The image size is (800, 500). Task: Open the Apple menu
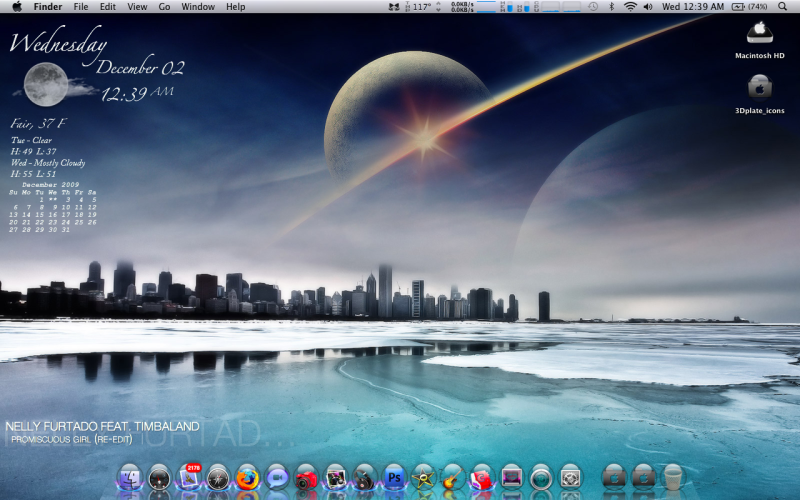coord(17,7)
